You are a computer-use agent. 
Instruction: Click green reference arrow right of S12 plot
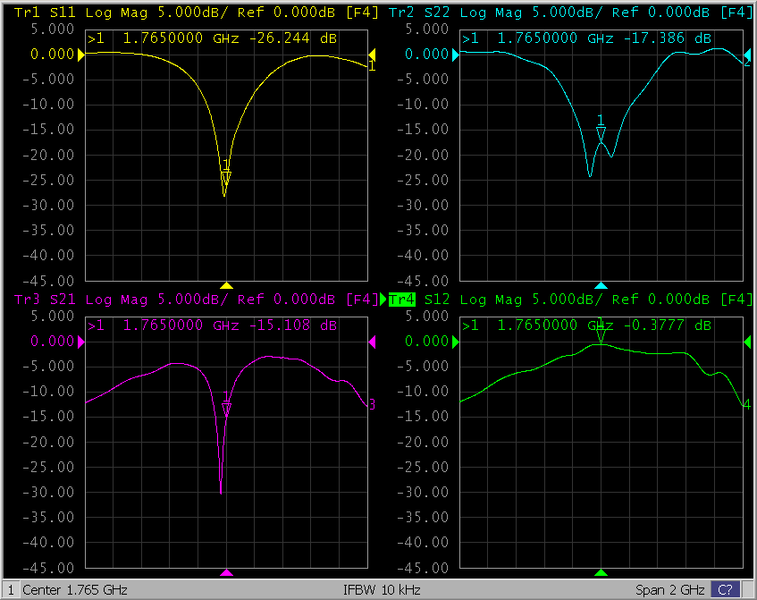[746, 342]
